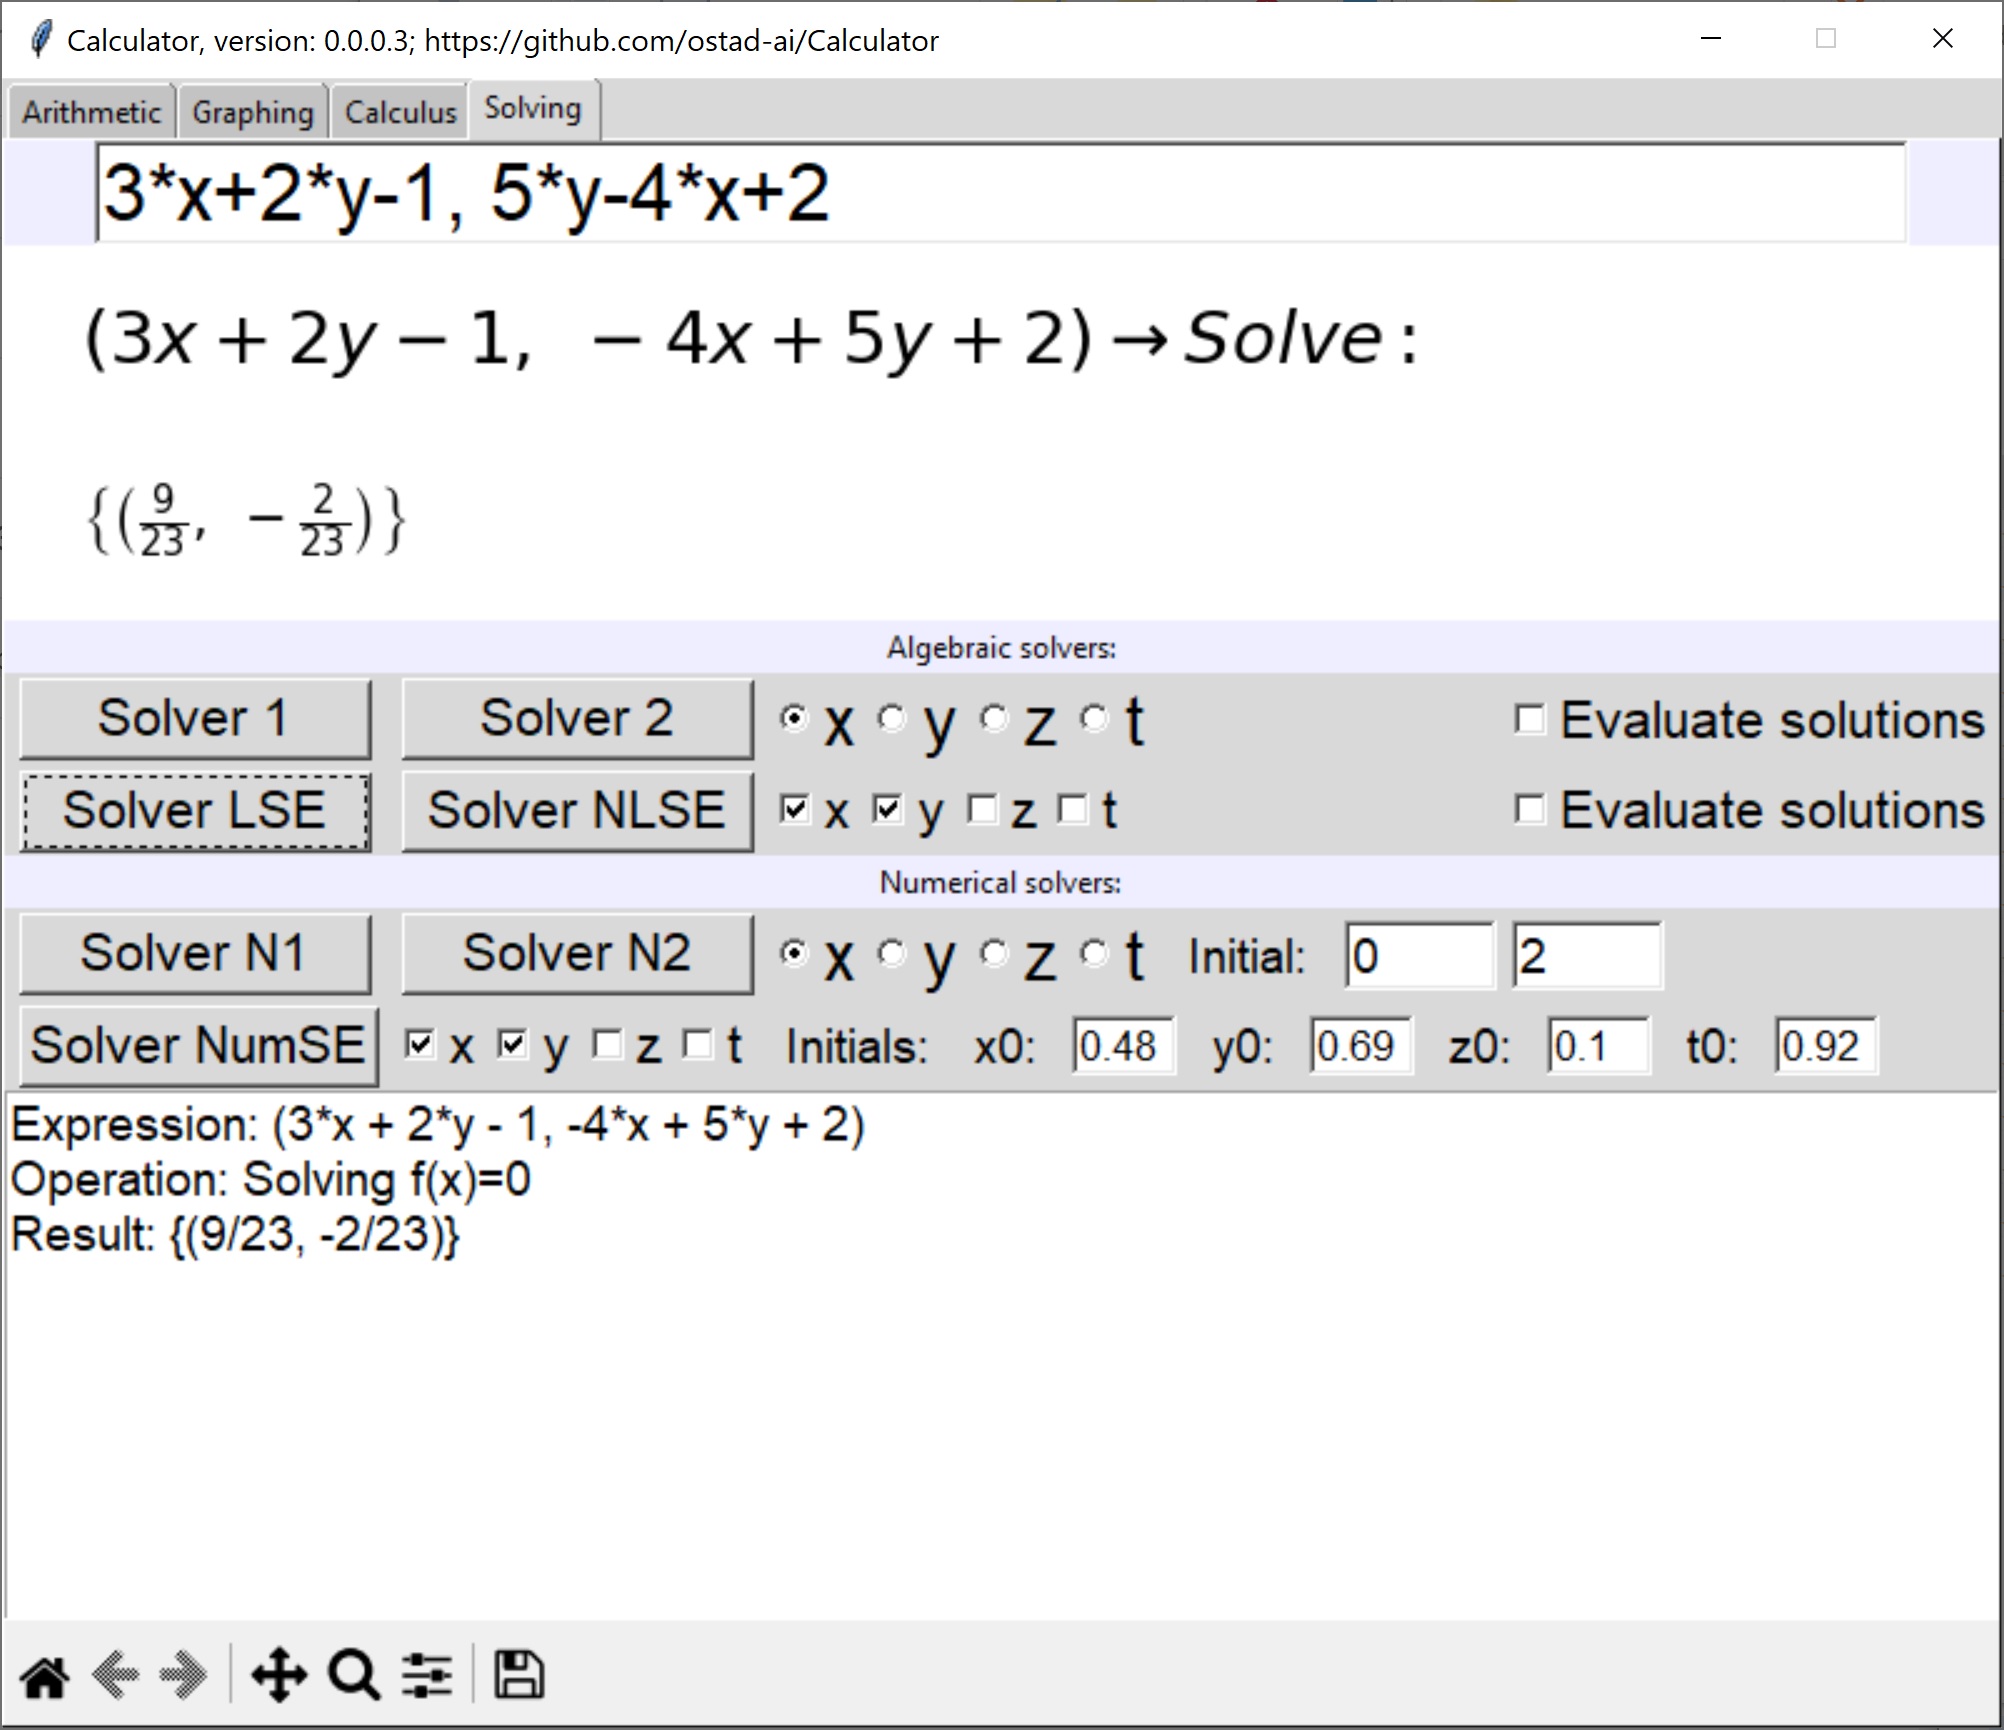Enable z checkbox in Solver NumSE row

pyautogui.click(x=606, y=1045)
